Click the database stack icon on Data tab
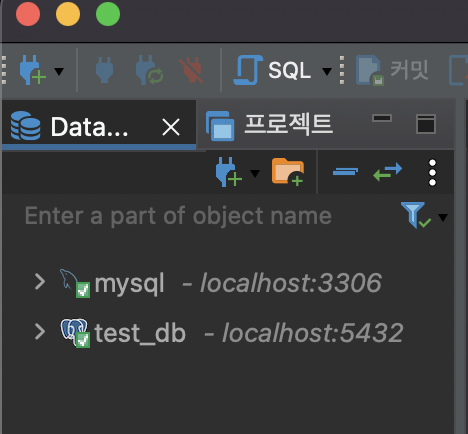This screenshot has height=434, width=468. [x=25, y=126]
